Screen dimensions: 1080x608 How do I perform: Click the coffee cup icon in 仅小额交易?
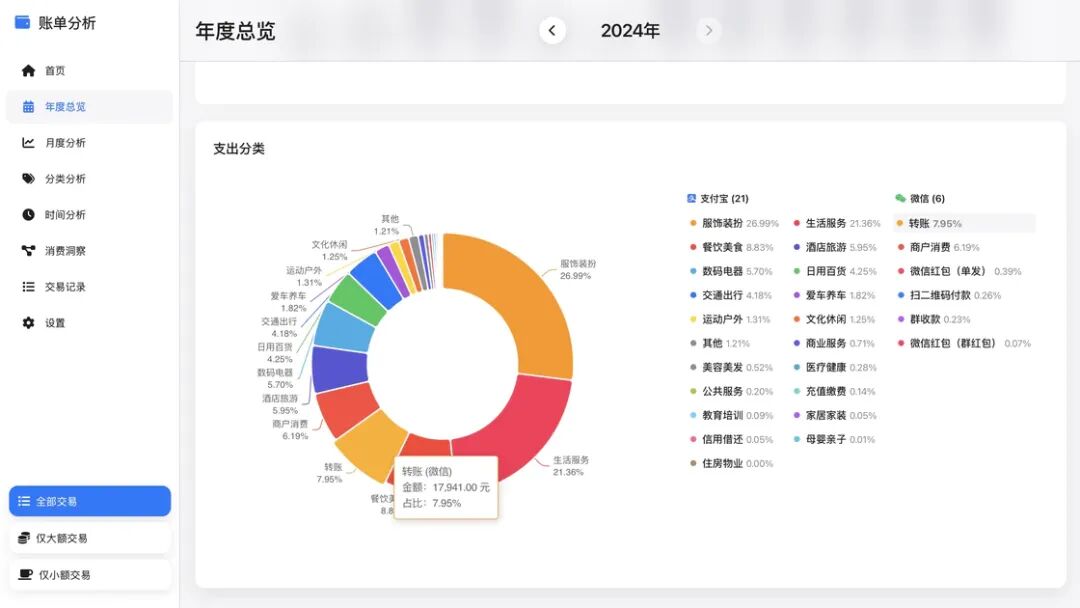(x=25, y=574)
